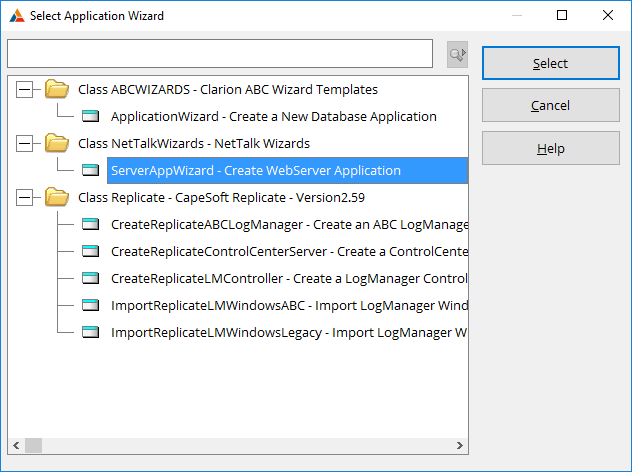Image resolution: width=632 pixels, height=472 pixels.
Task: Click the ImportReplicateLMWindowsLegacy item icon
Action: (91, 332)
